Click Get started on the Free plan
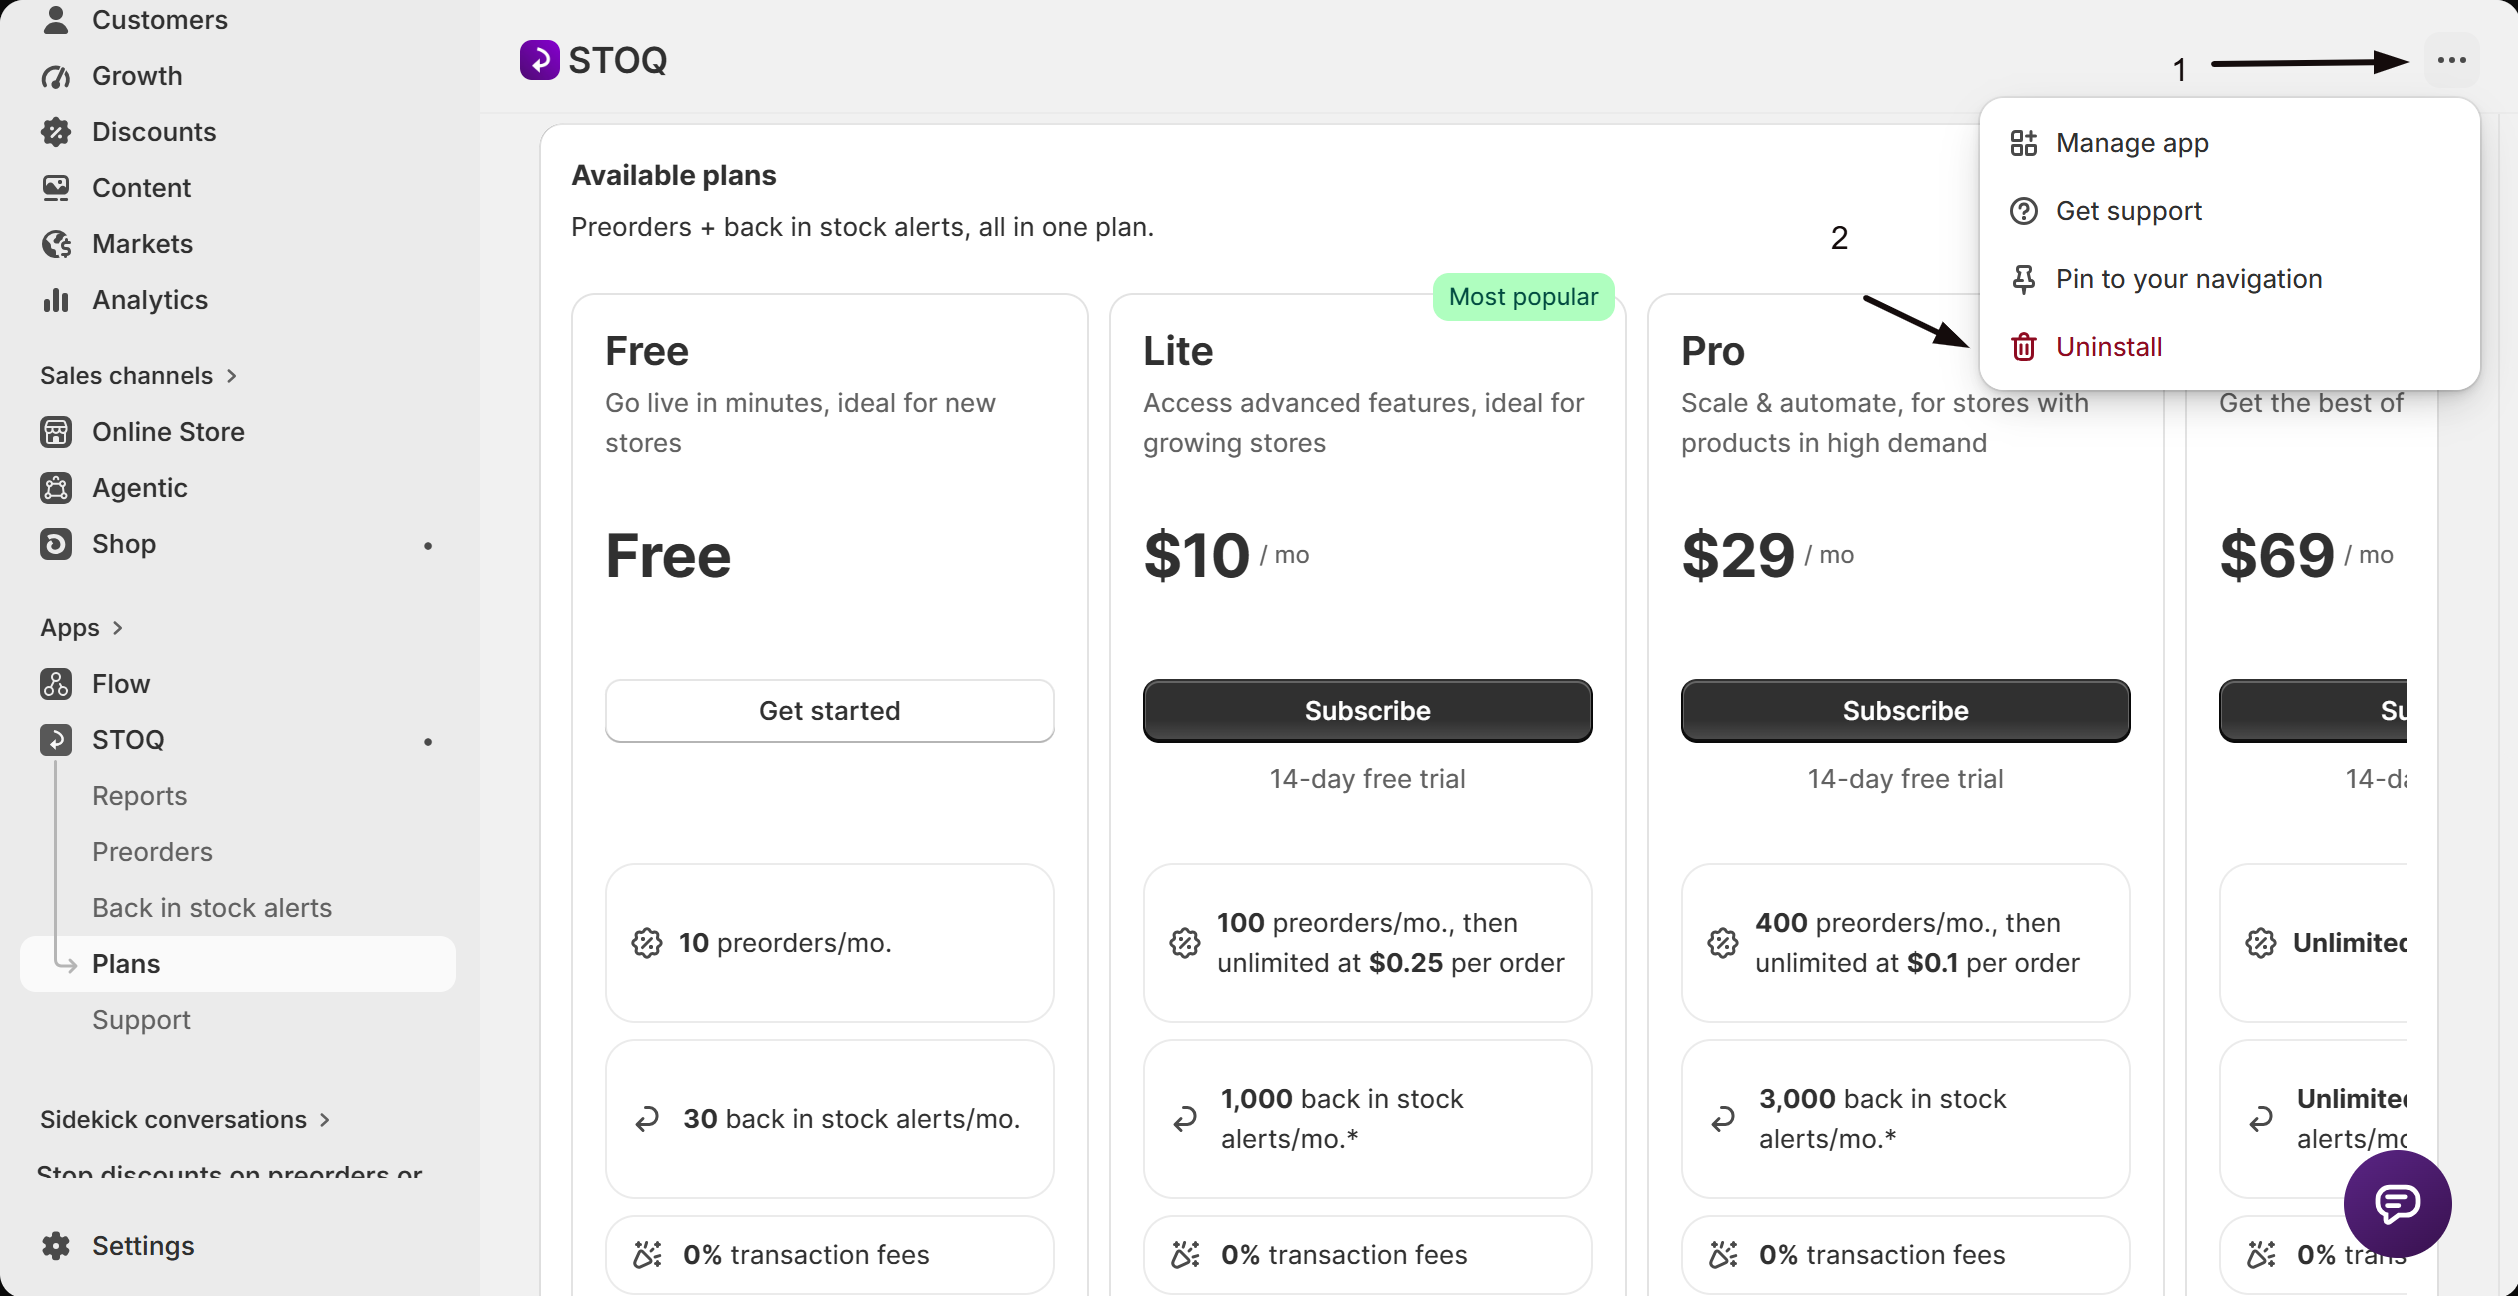The height and width of the screenshot is (1296, 2518). (830, 711)
